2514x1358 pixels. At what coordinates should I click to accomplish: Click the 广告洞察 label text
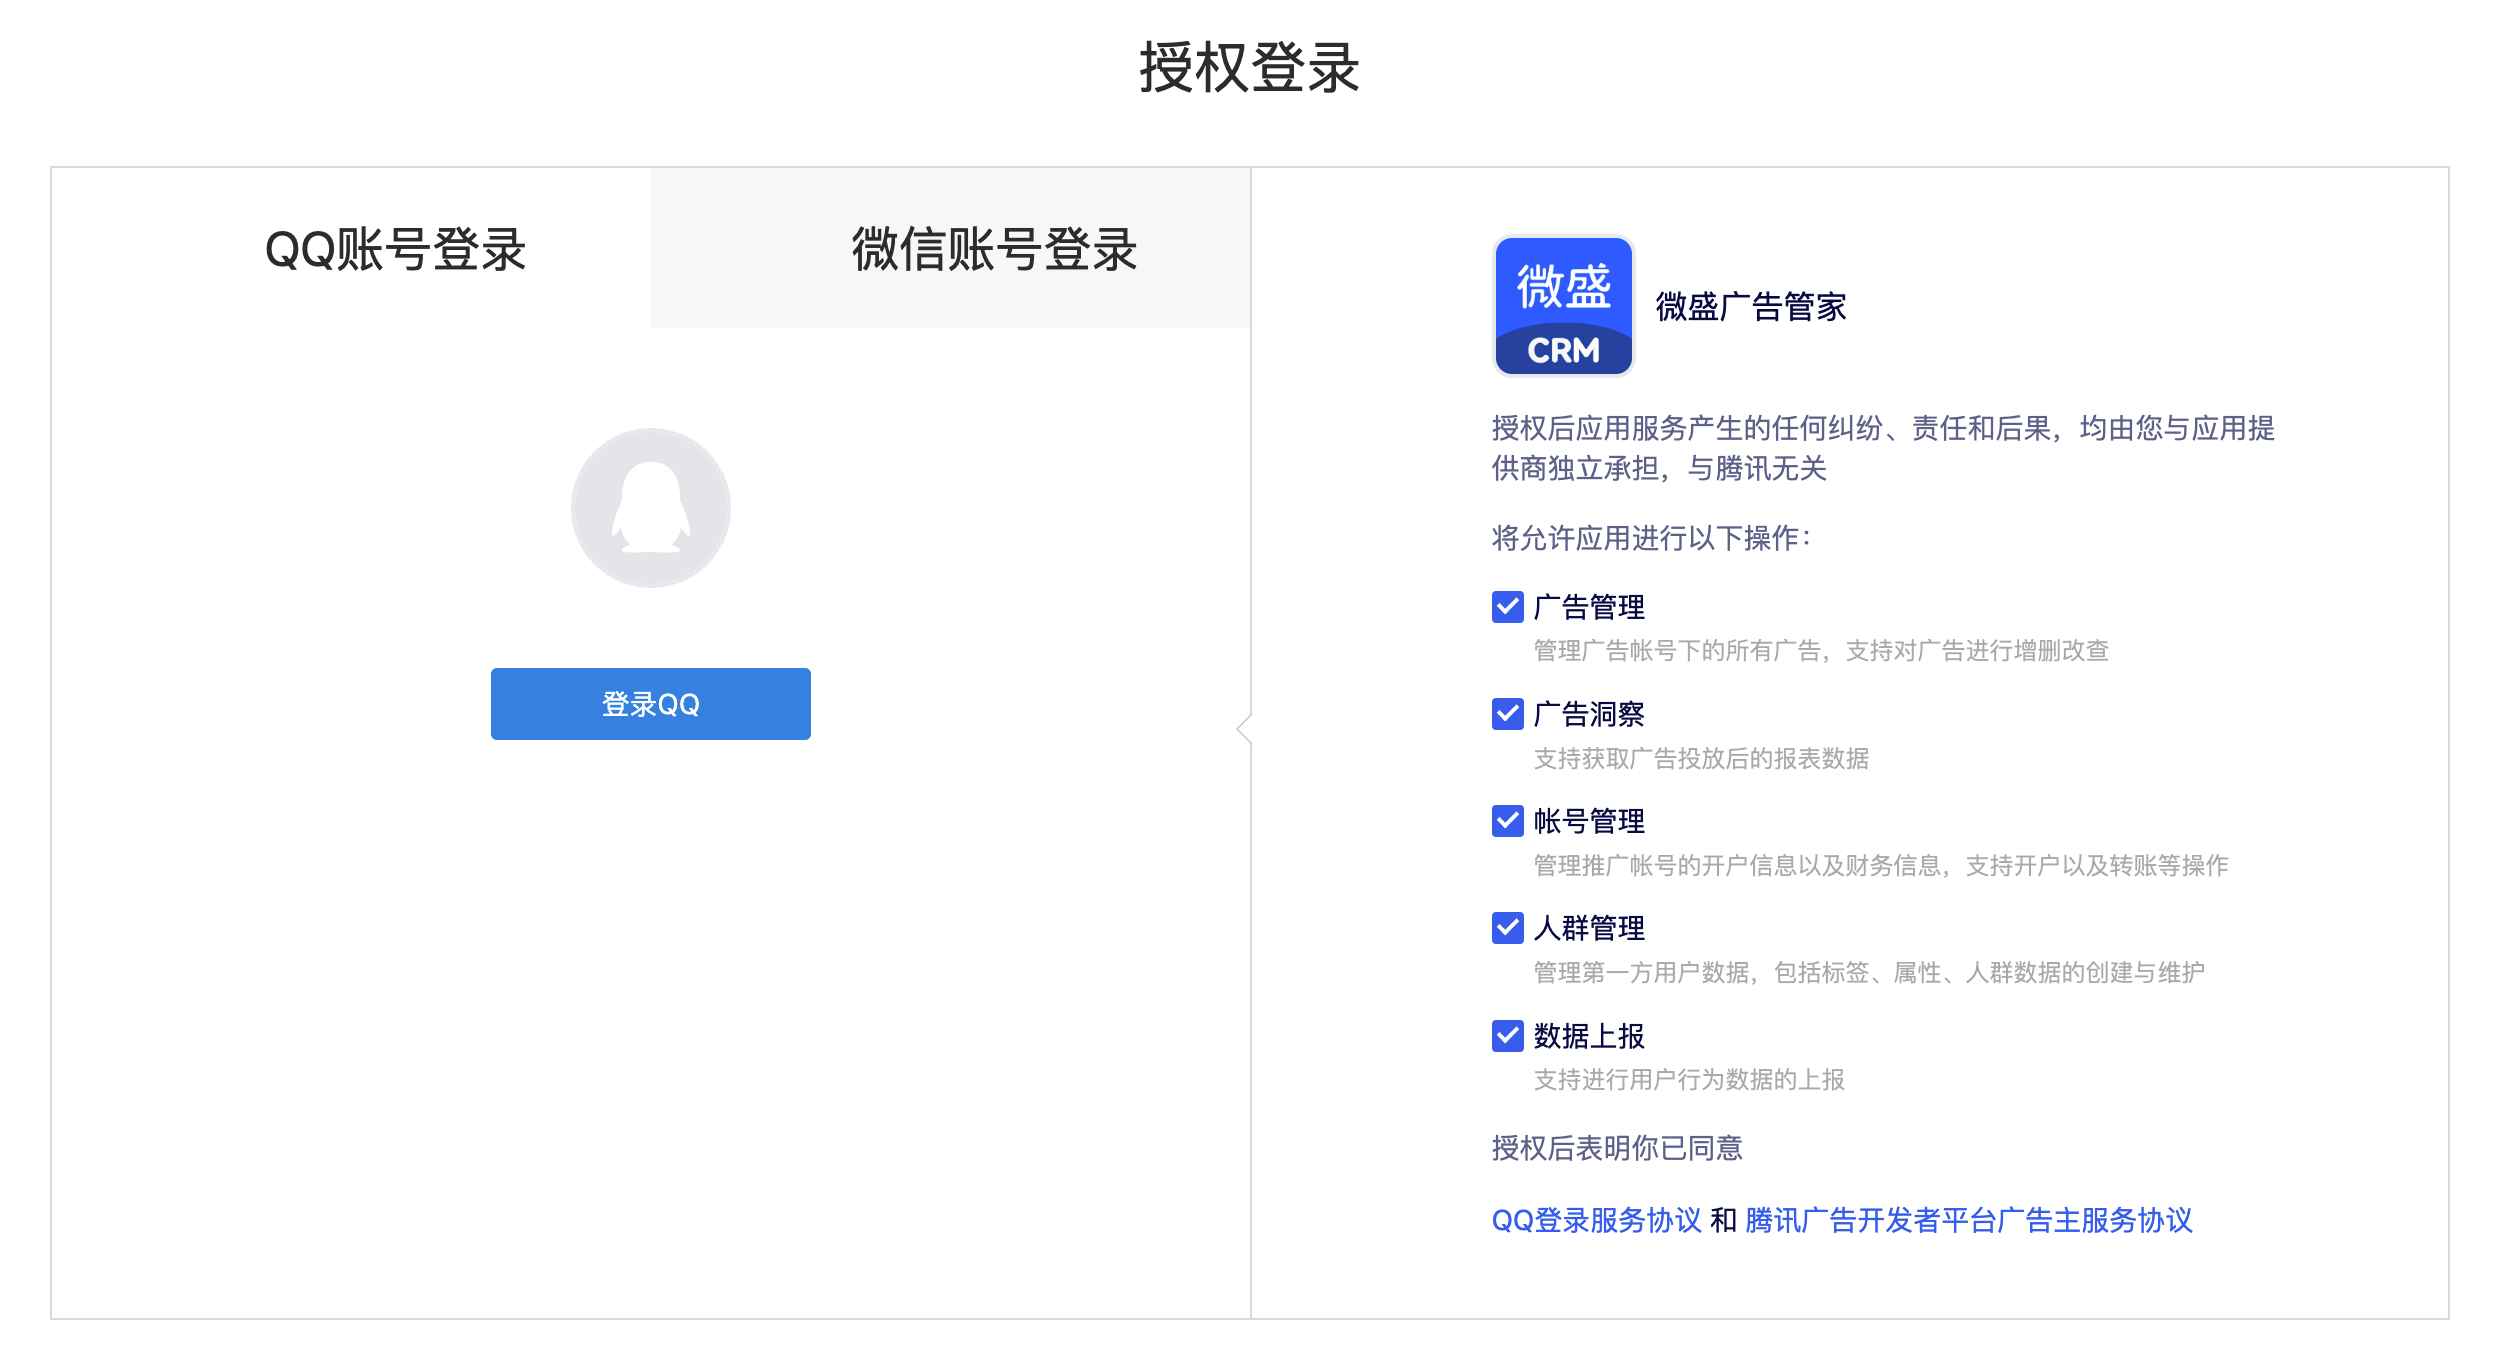coord(1589,714)
